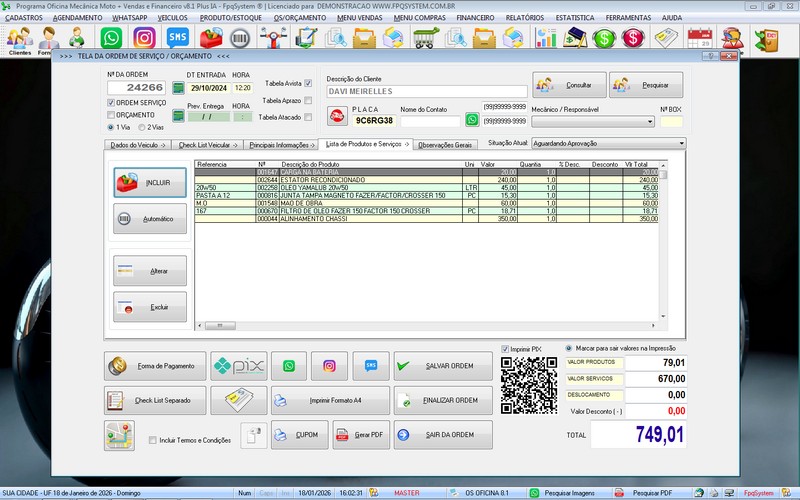Image resolution: width=800 pixels, height=500 pixels.
Task: Open the FINANCEIRO menu
Action: pos(475,18)
